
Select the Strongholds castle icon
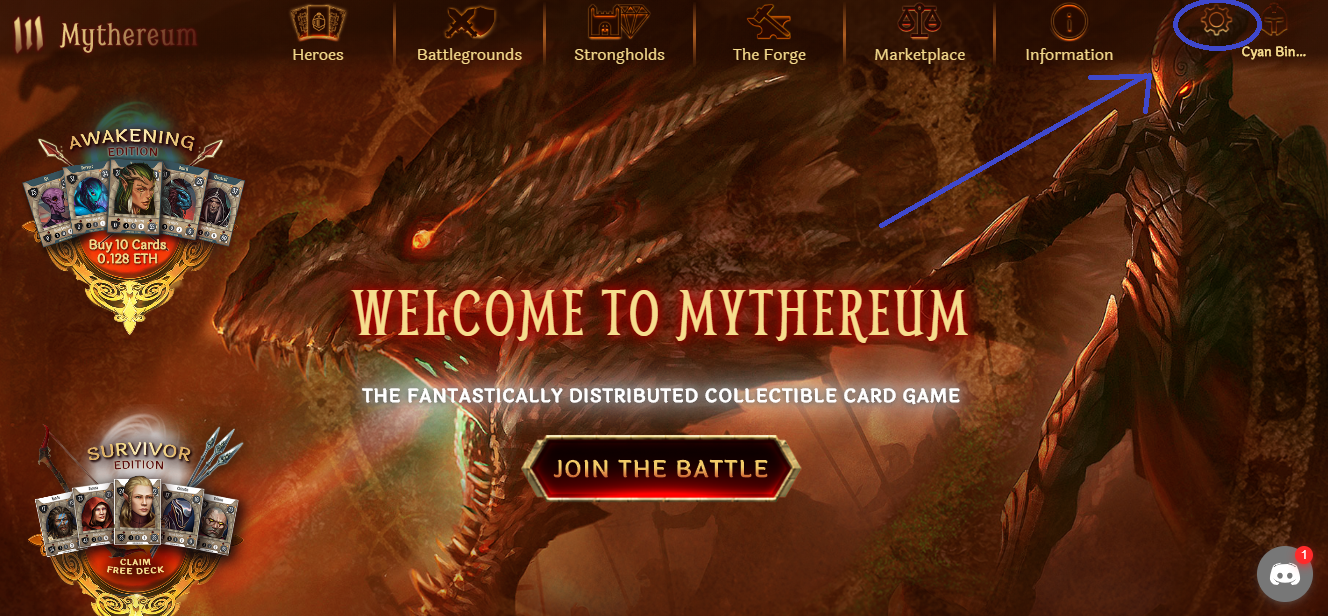(x=619, y=23)
